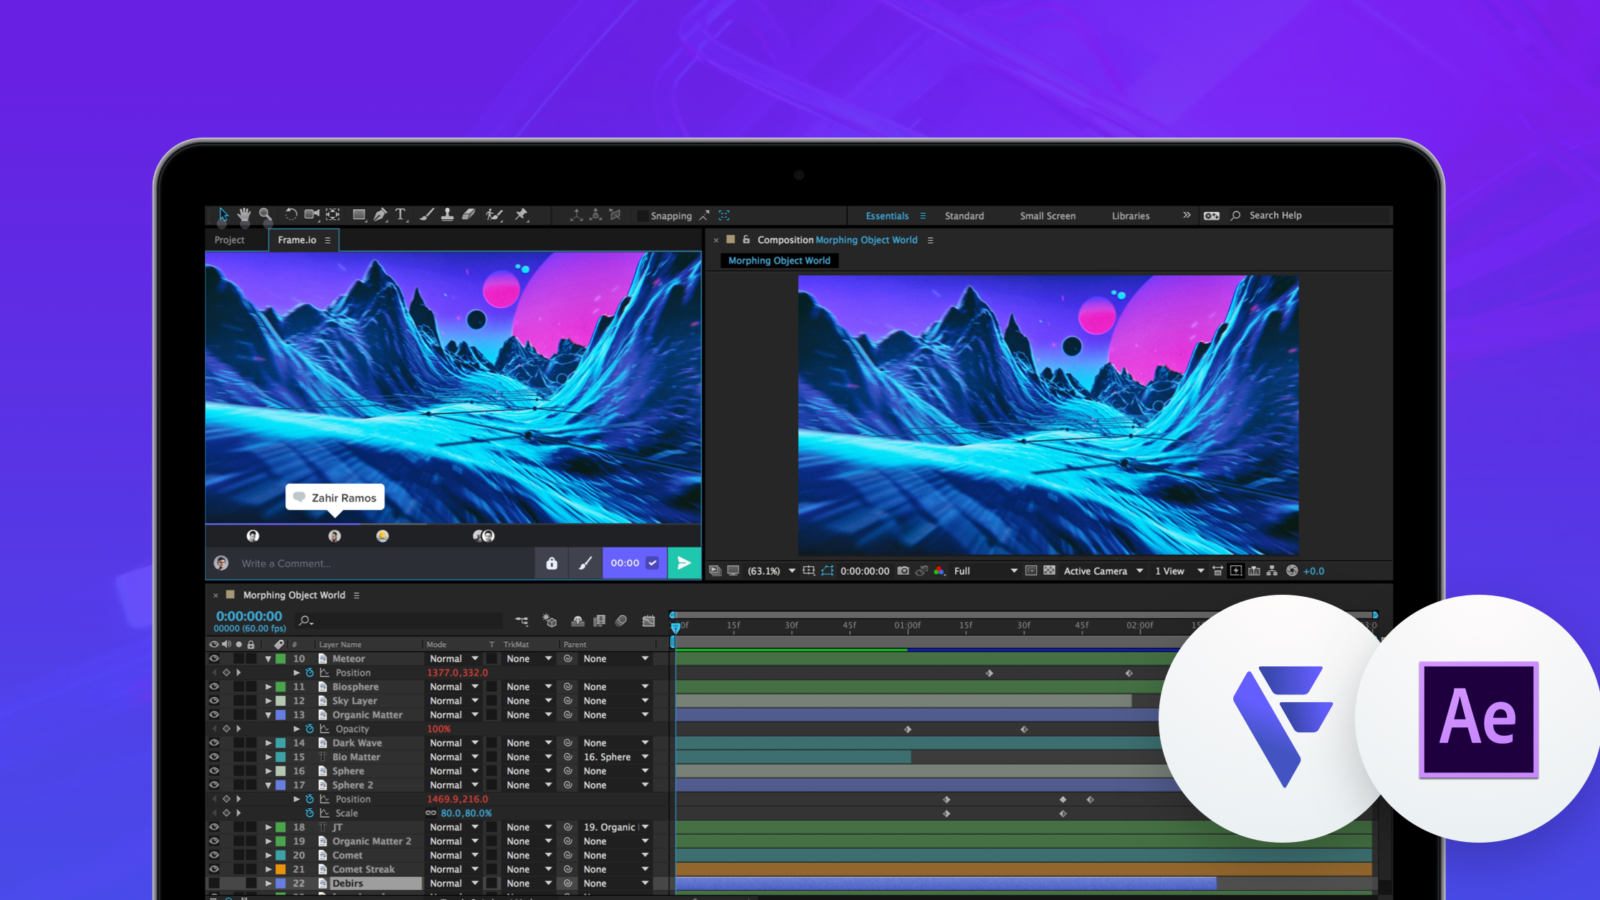
Task: Expand the Biosphere layer
Action: pyautogui.click(x=268, y=687)
